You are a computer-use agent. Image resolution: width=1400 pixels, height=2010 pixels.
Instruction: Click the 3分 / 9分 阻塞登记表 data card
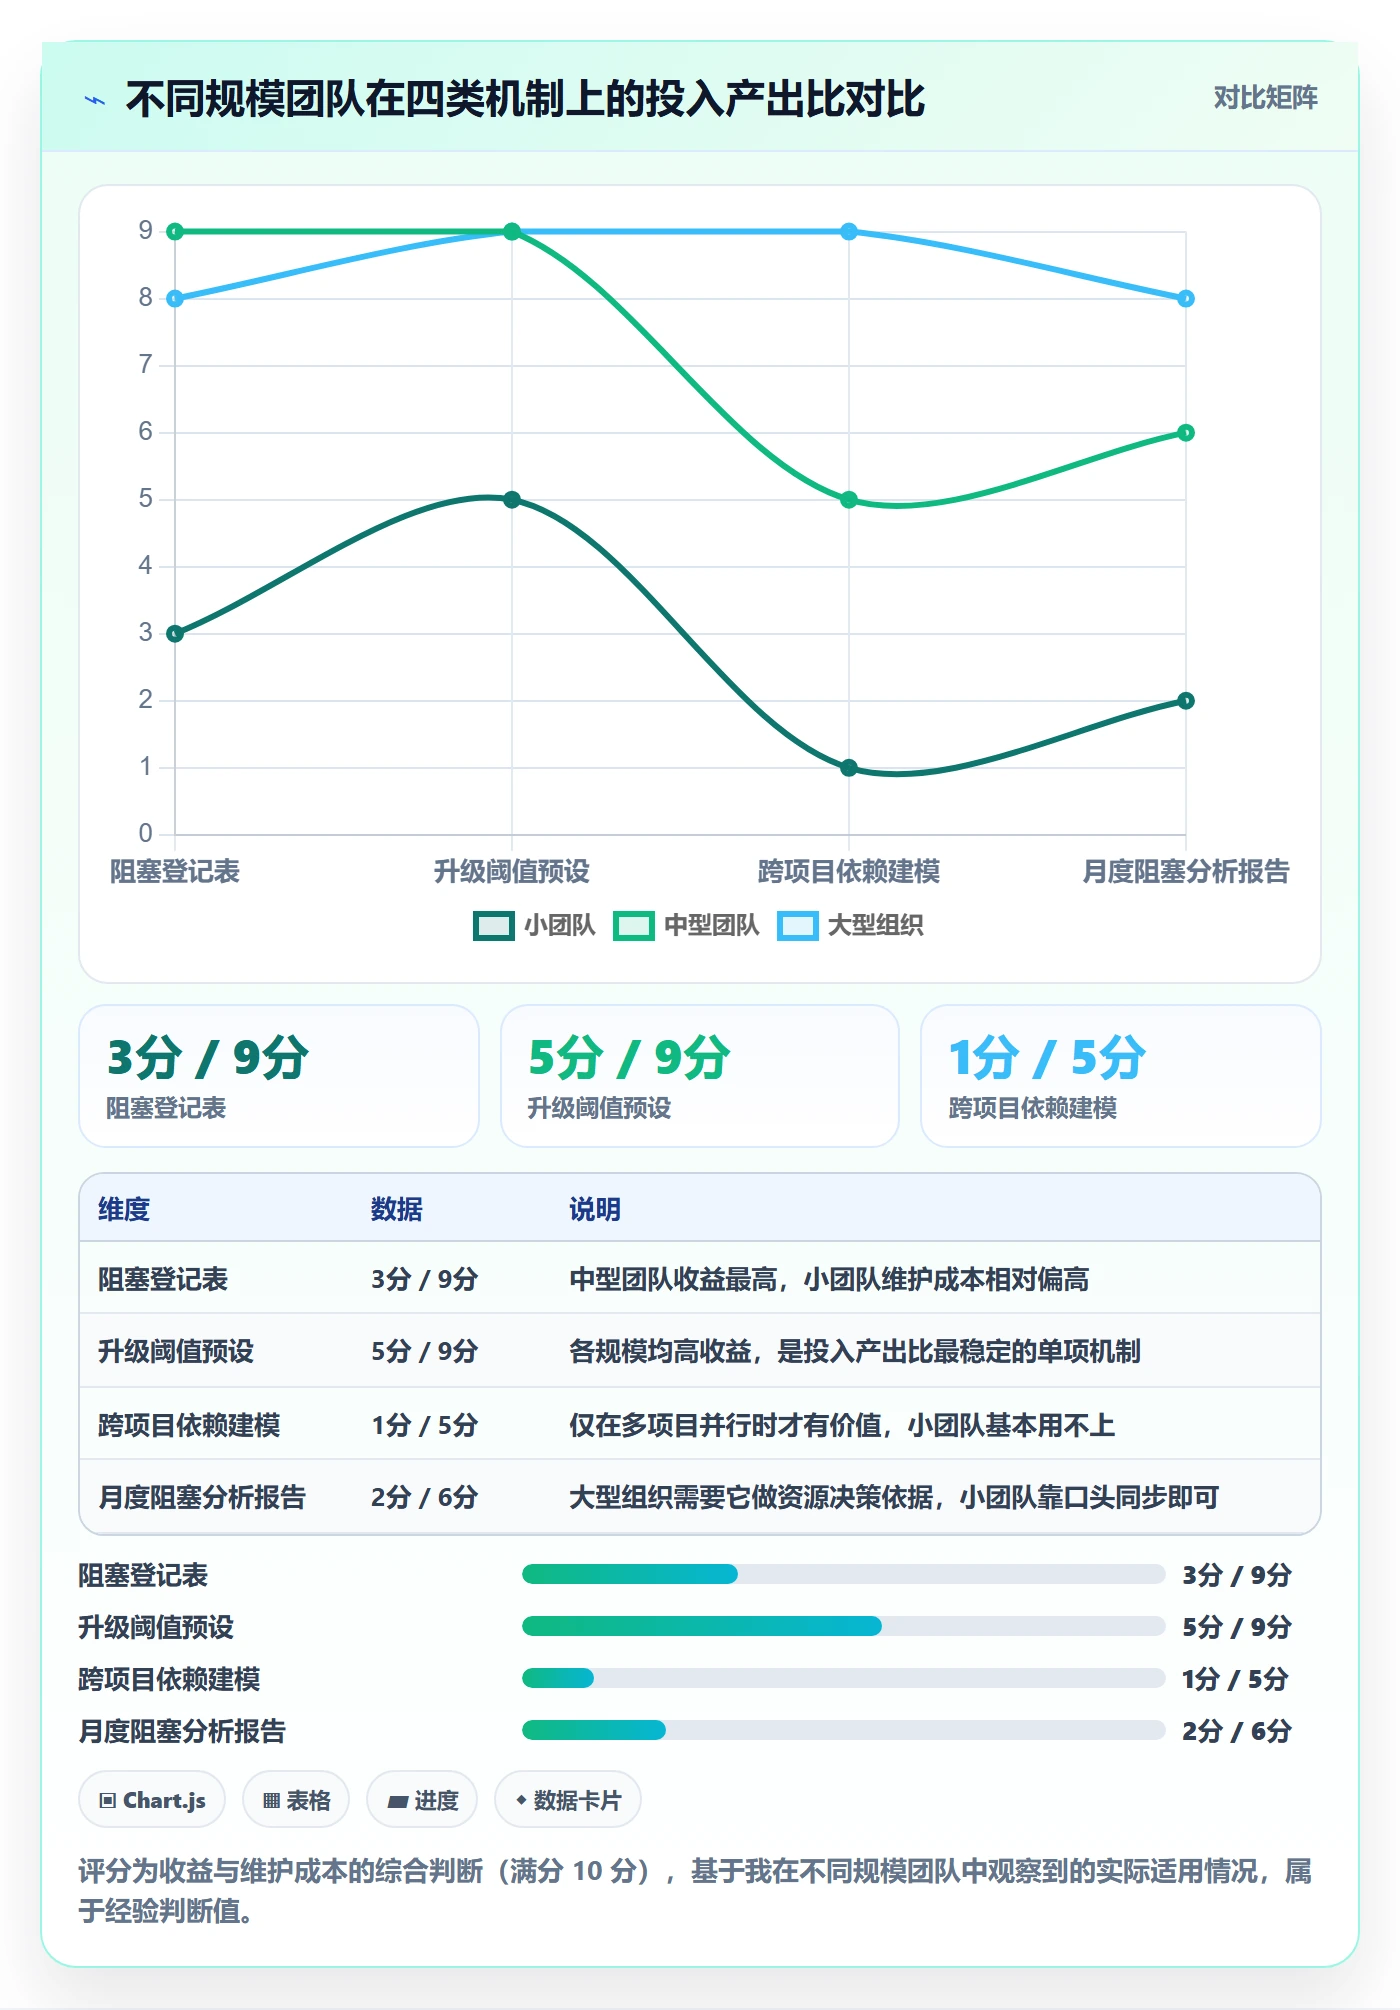(x=279, y=1076)
